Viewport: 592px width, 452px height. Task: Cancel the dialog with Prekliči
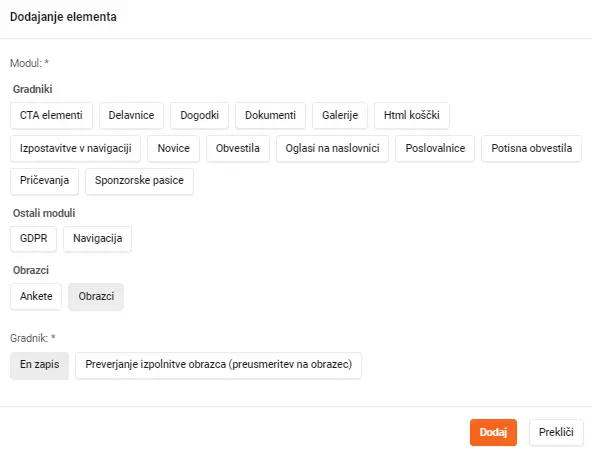[556, 432]
